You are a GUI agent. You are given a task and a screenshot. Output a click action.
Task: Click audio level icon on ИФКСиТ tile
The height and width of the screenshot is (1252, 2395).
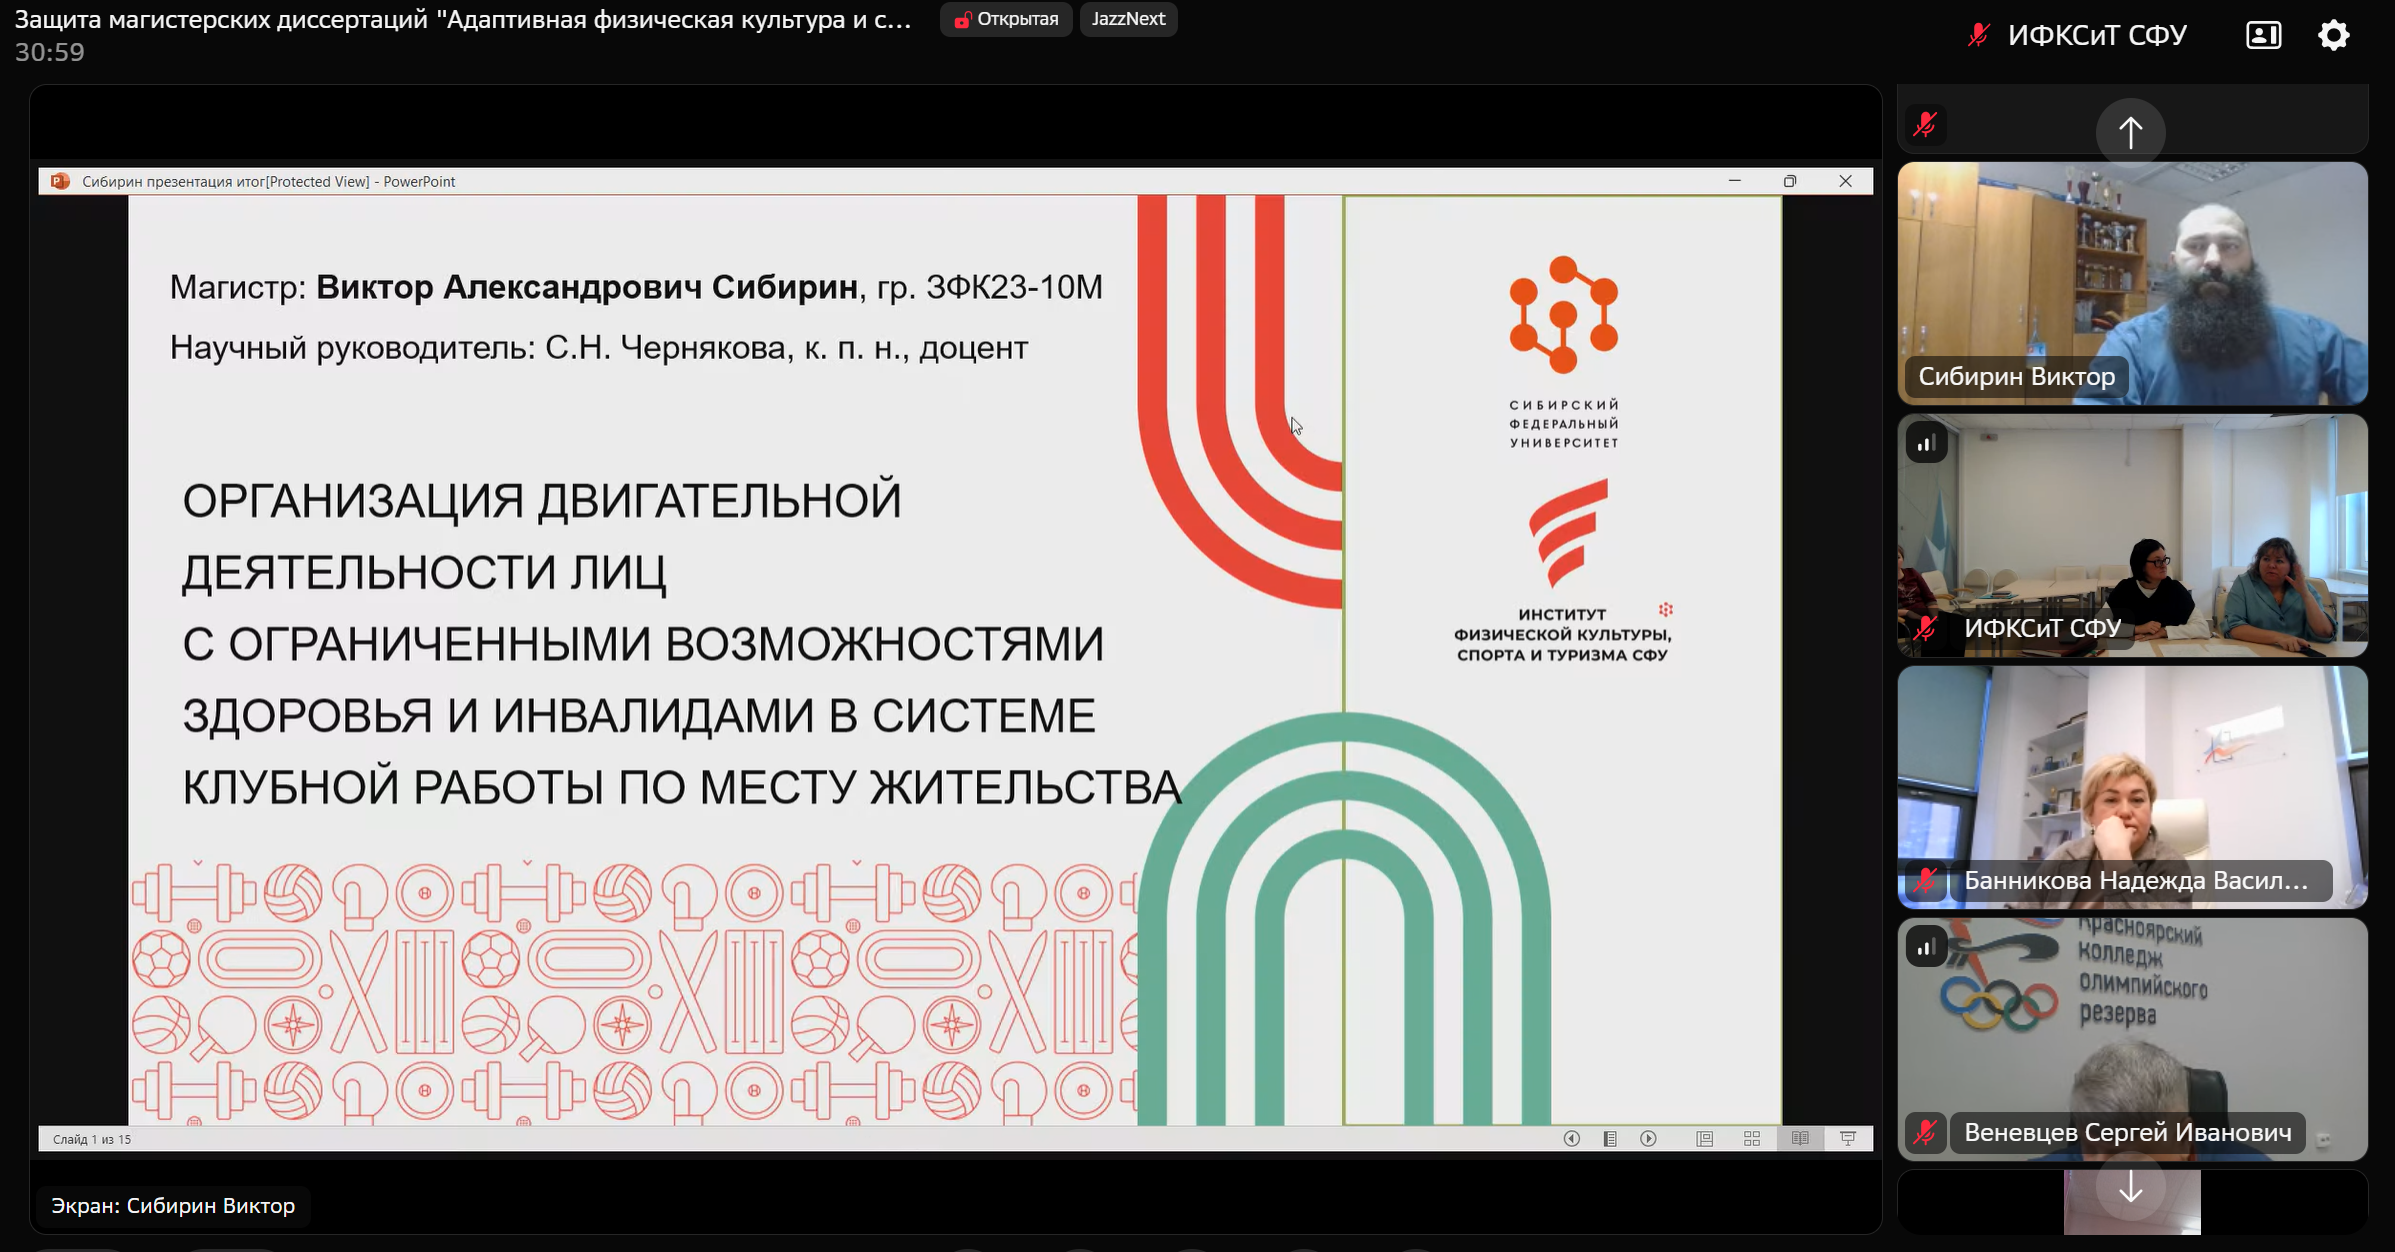[1926, 443]
